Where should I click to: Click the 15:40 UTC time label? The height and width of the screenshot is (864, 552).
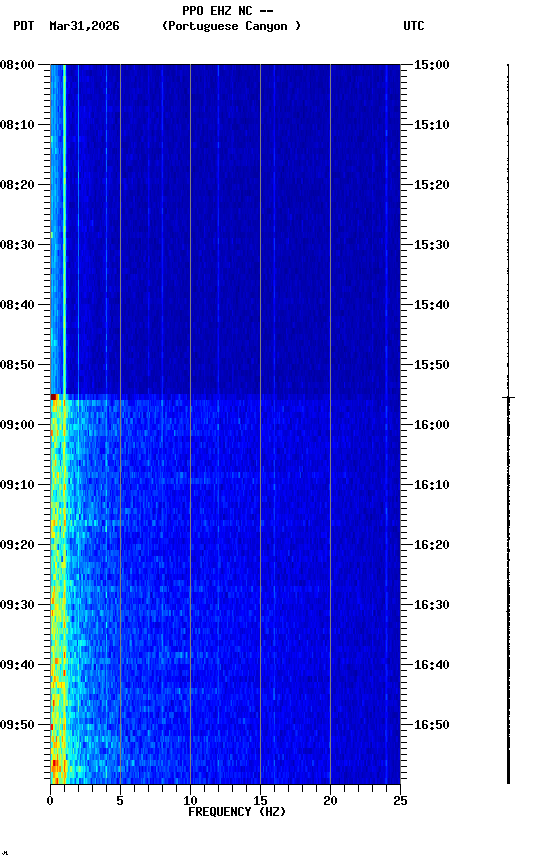432,305
